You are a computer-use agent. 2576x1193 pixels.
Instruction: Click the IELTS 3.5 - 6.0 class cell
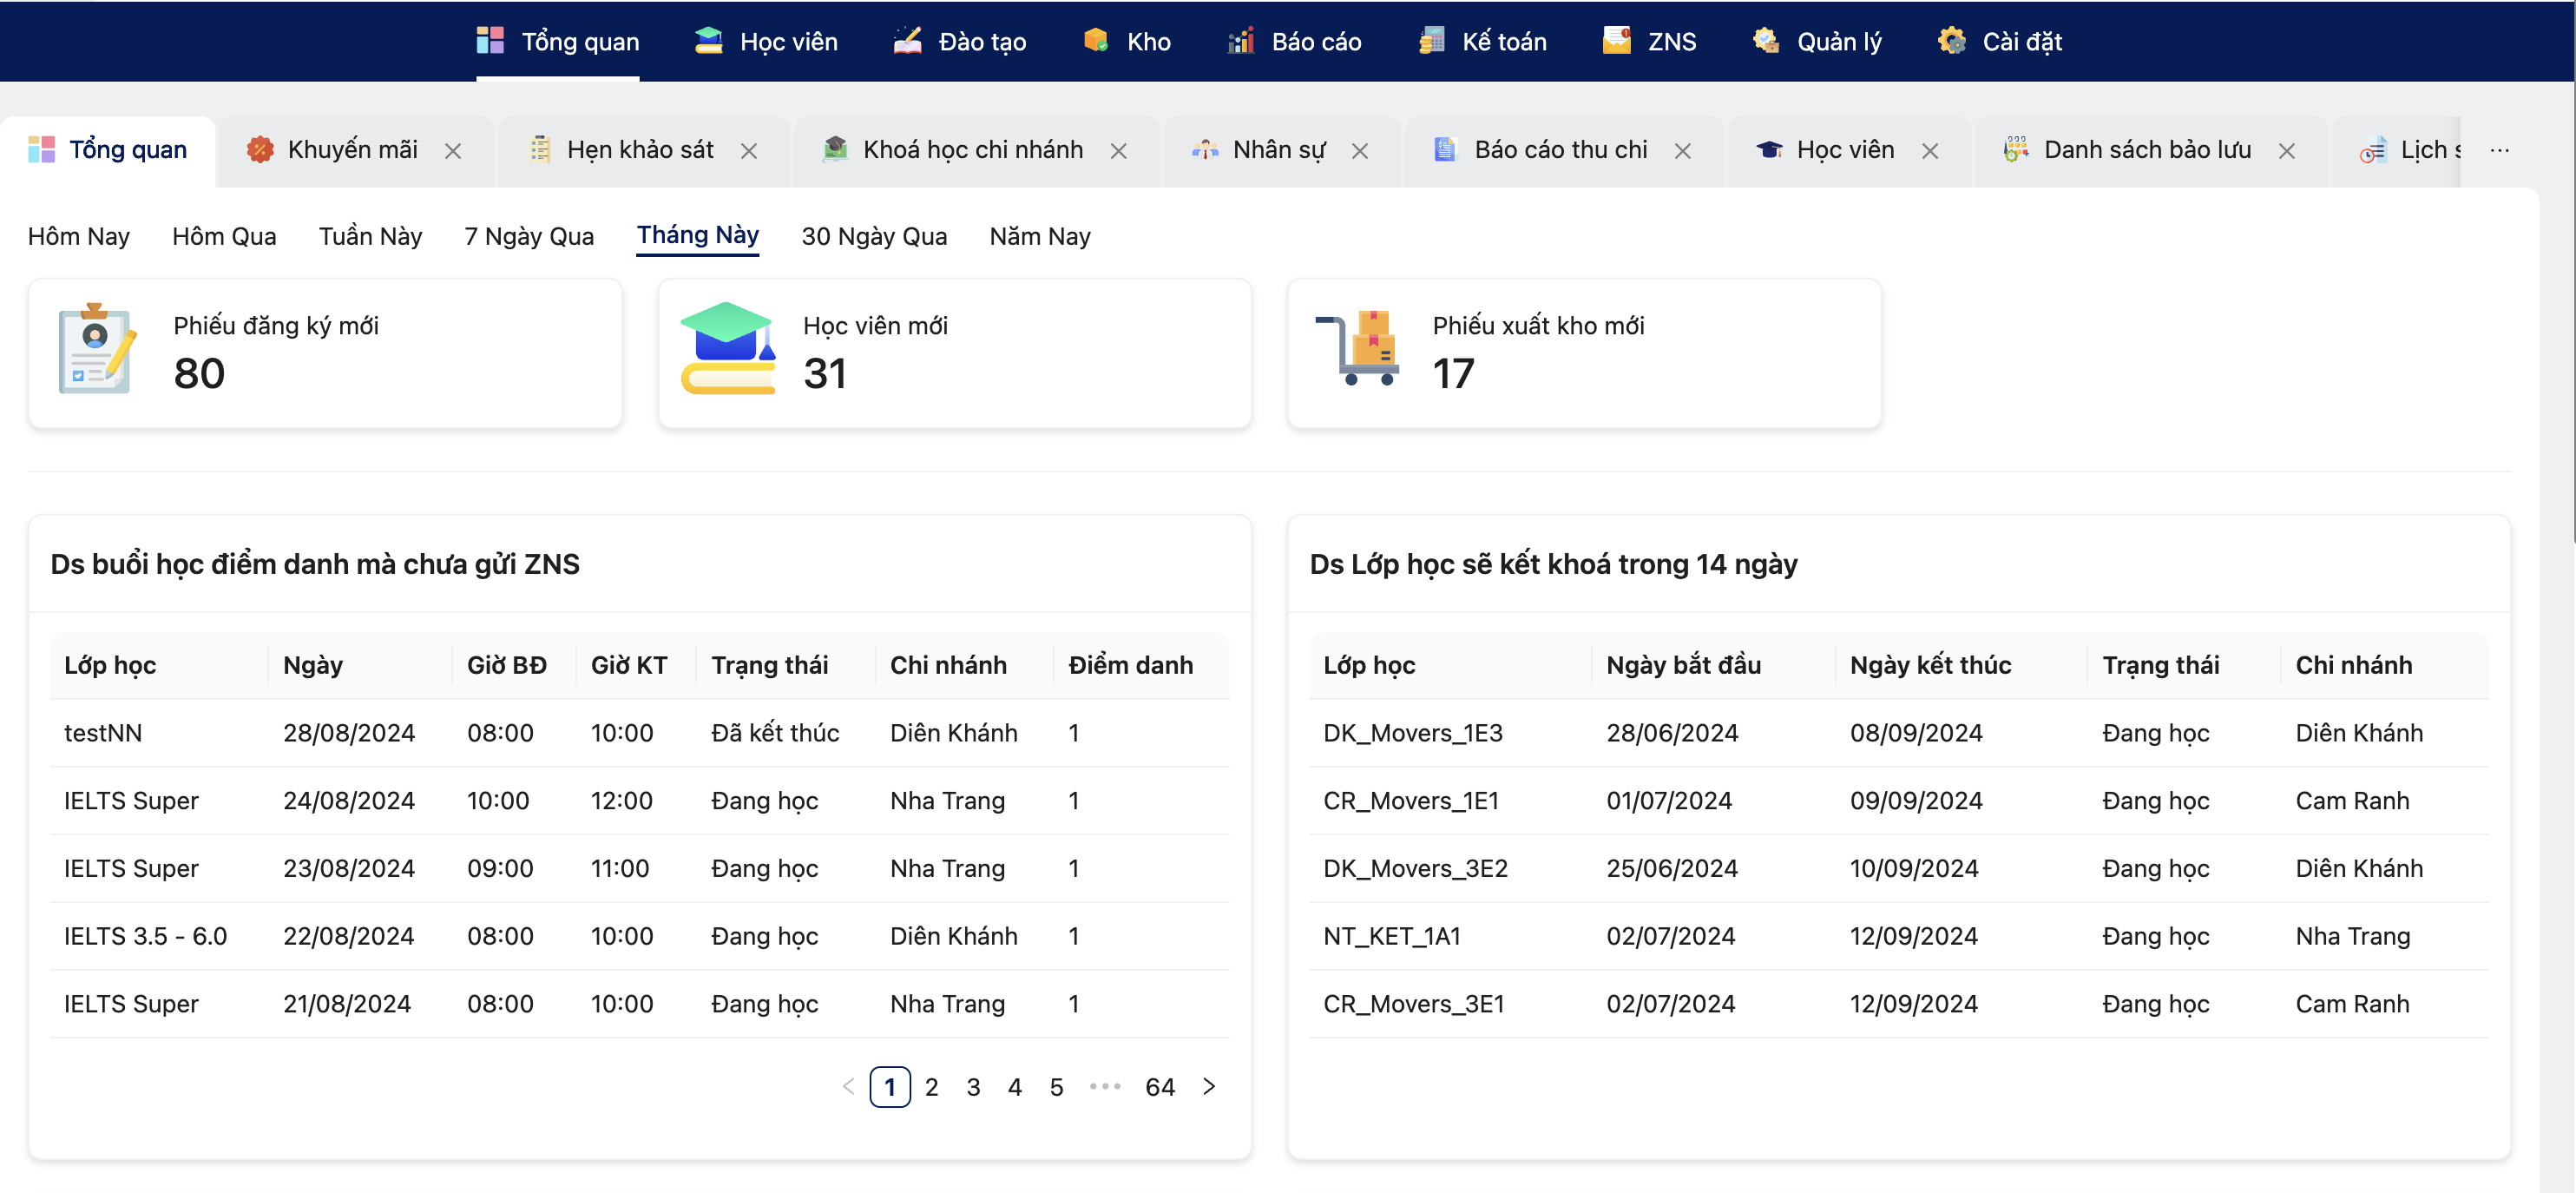pos(146,936)
